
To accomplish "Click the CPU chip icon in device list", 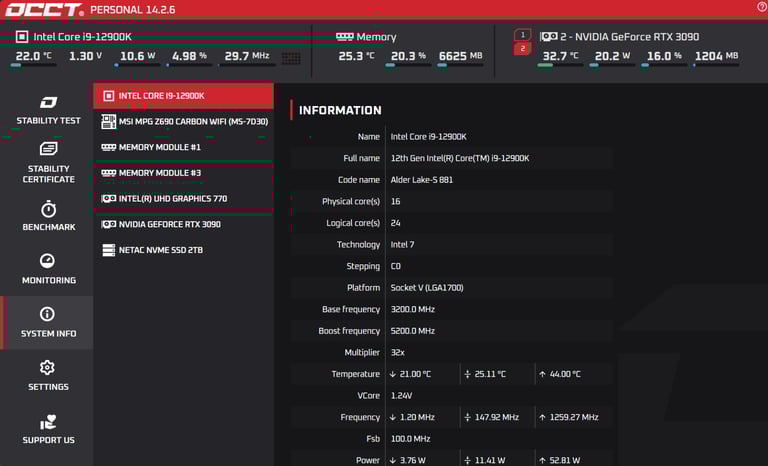I will click(x=108, y=96).
